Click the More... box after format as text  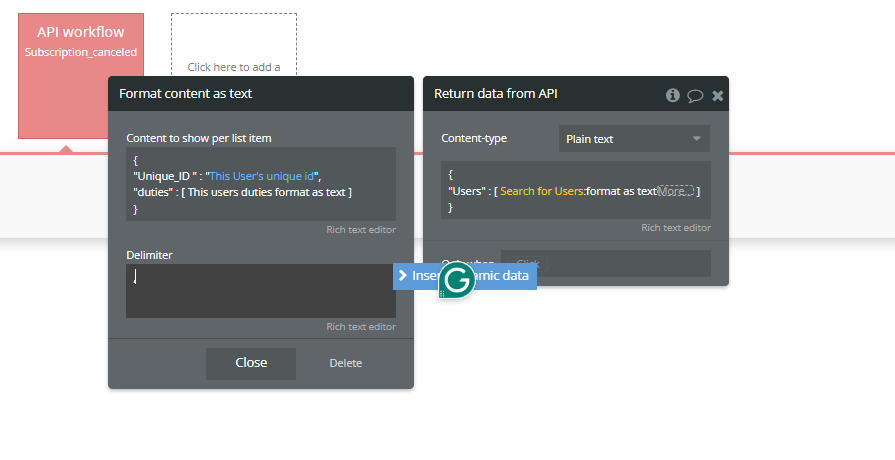(676, 191)
